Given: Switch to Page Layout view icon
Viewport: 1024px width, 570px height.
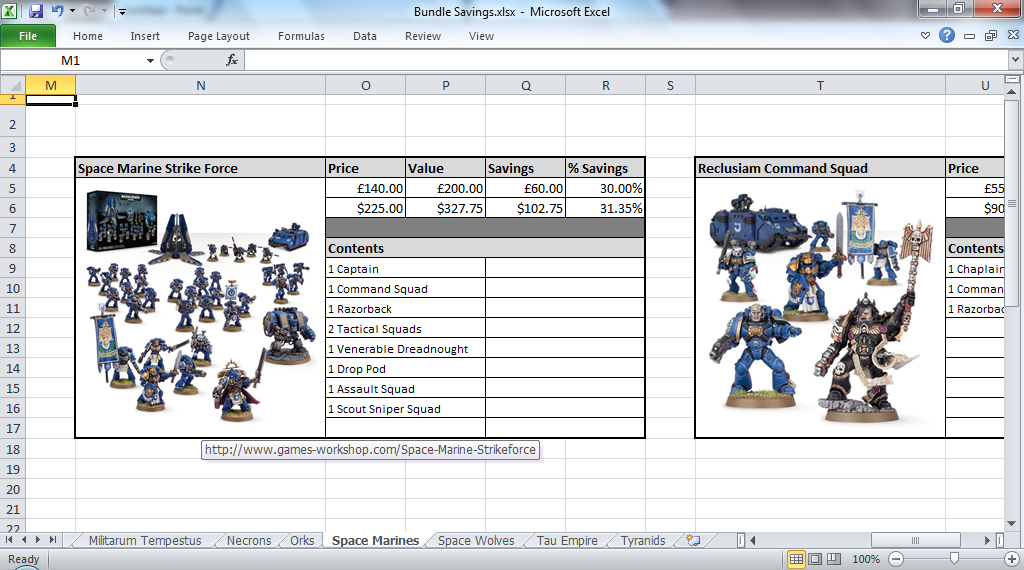Looking at the screenshot, I should click(815, 559).
